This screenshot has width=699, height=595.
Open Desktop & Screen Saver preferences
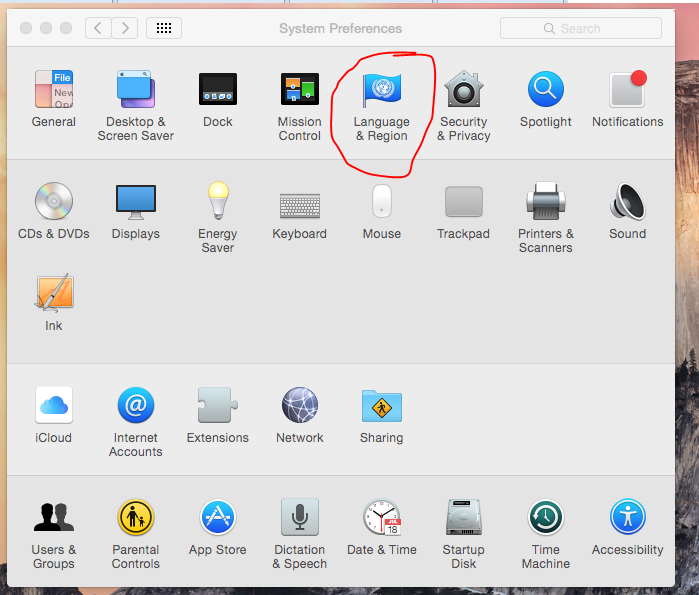[136, 89]
